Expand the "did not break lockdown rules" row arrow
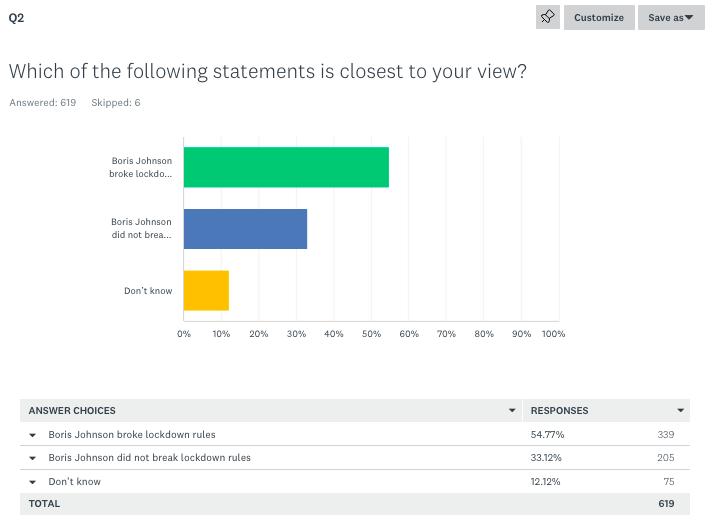Viewport: 712px width, 524px height. click(x=32, y=458)
